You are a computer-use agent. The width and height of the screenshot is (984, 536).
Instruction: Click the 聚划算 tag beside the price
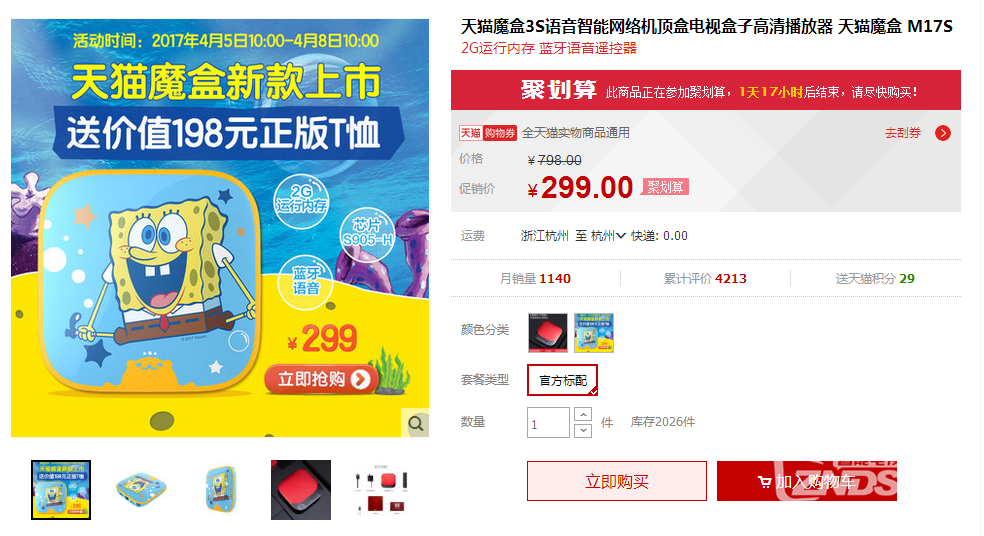click(665, 187)
